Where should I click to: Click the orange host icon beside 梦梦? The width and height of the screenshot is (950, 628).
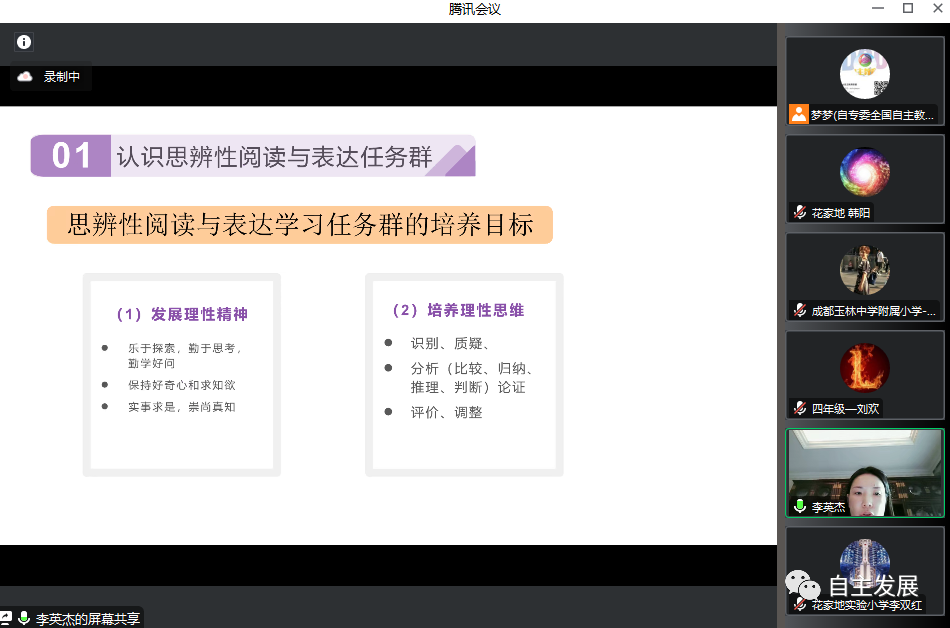(799, 114)
